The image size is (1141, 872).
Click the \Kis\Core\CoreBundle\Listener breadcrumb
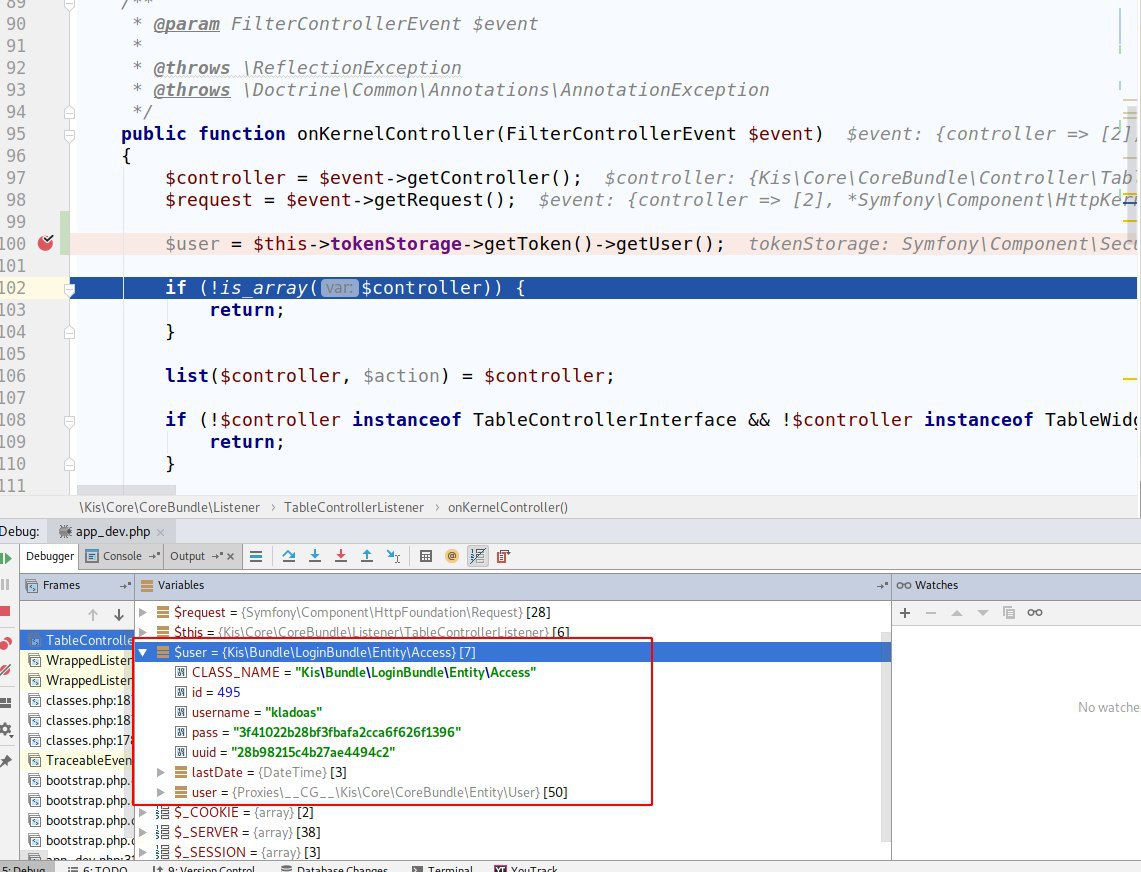(x=169, y=507)
